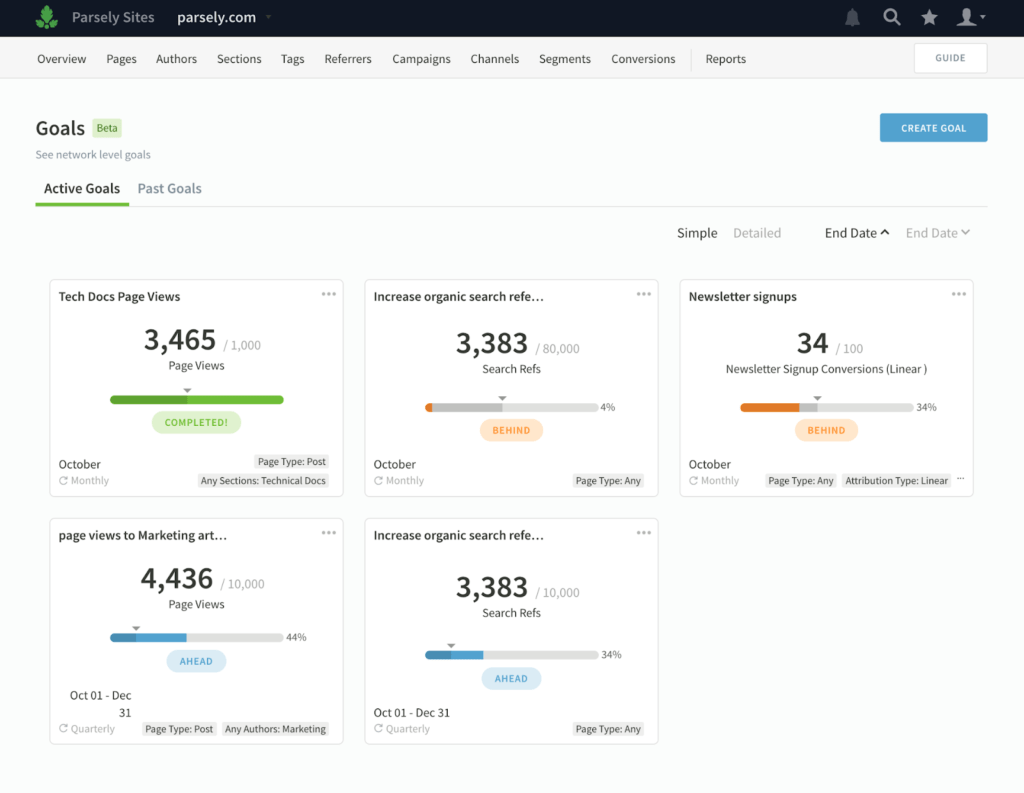Click the Any Sections: Technical Docs tag

click(263, 481)
